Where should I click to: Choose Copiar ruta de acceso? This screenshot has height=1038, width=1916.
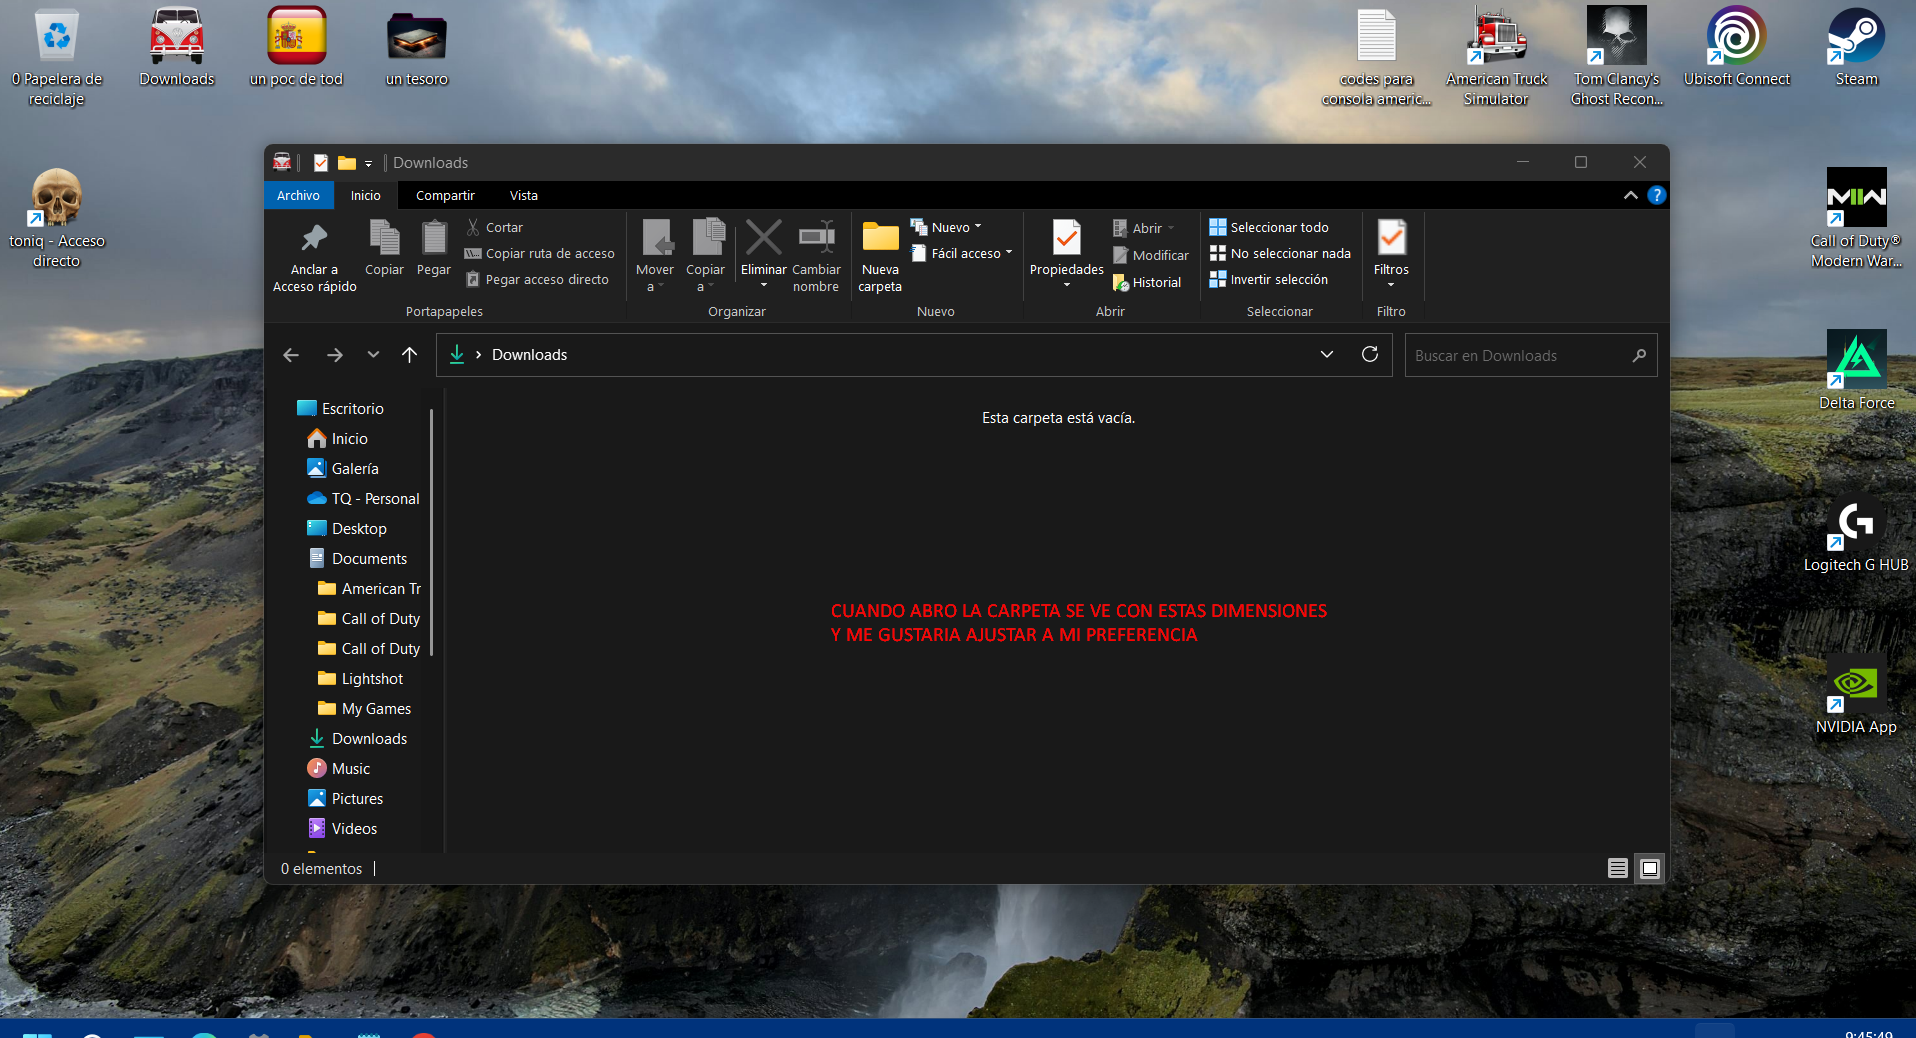[x=540, y=254]
